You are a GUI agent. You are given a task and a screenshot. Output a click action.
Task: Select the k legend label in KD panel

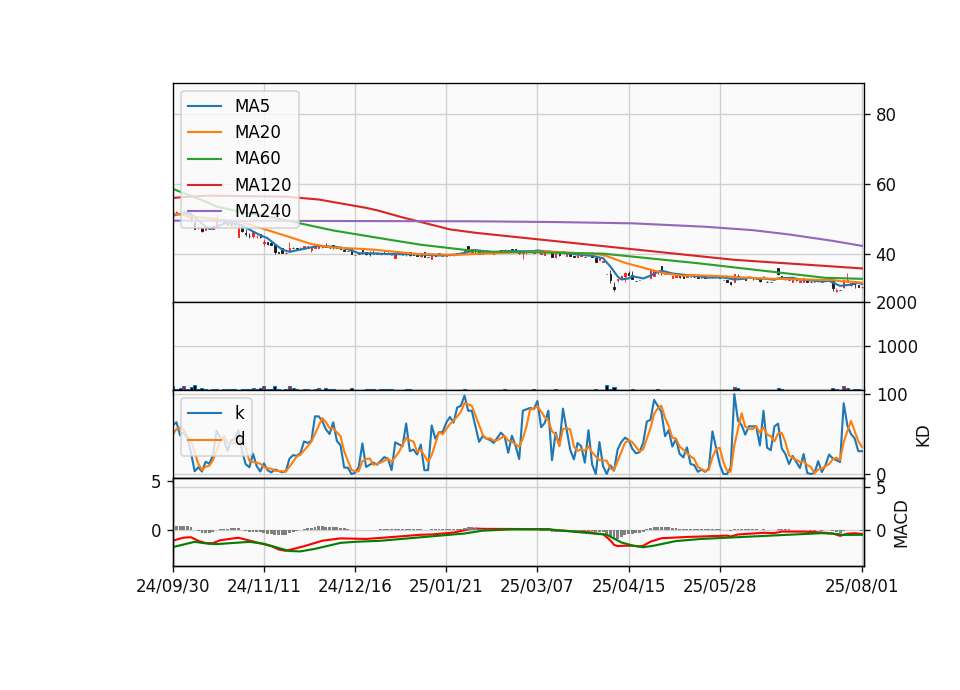239,413
